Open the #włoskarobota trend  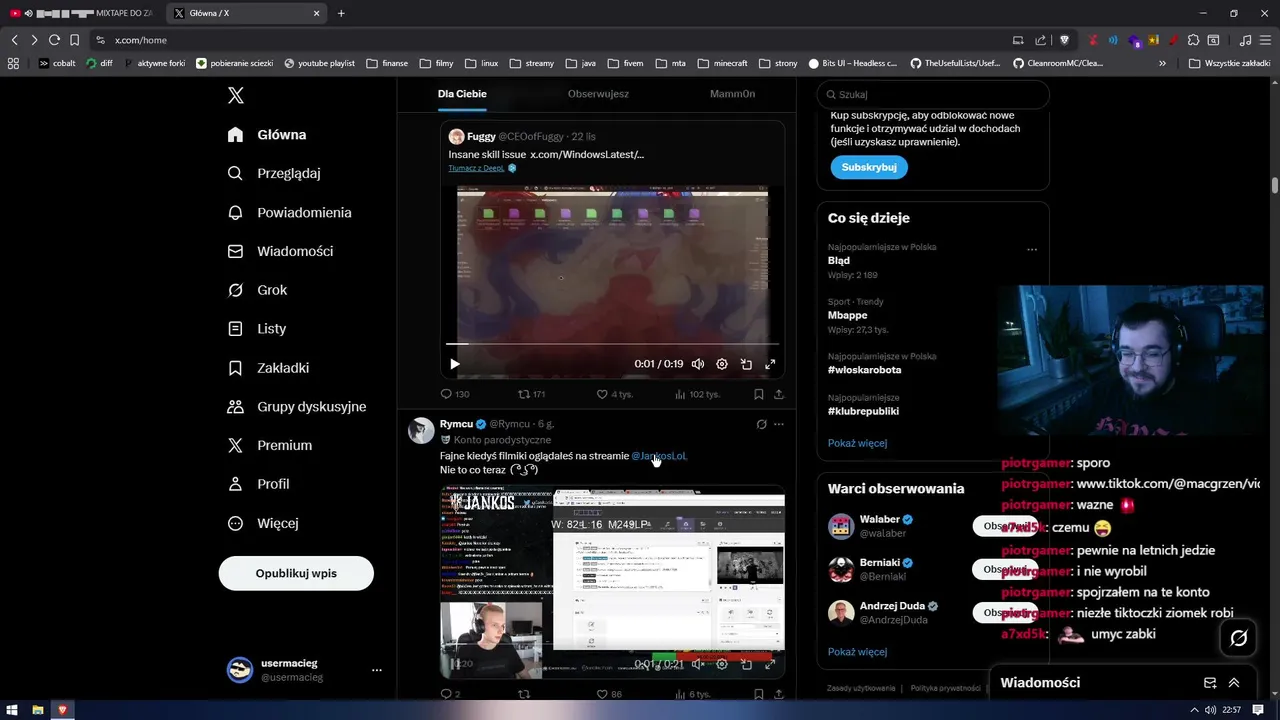tap(864, 369)
